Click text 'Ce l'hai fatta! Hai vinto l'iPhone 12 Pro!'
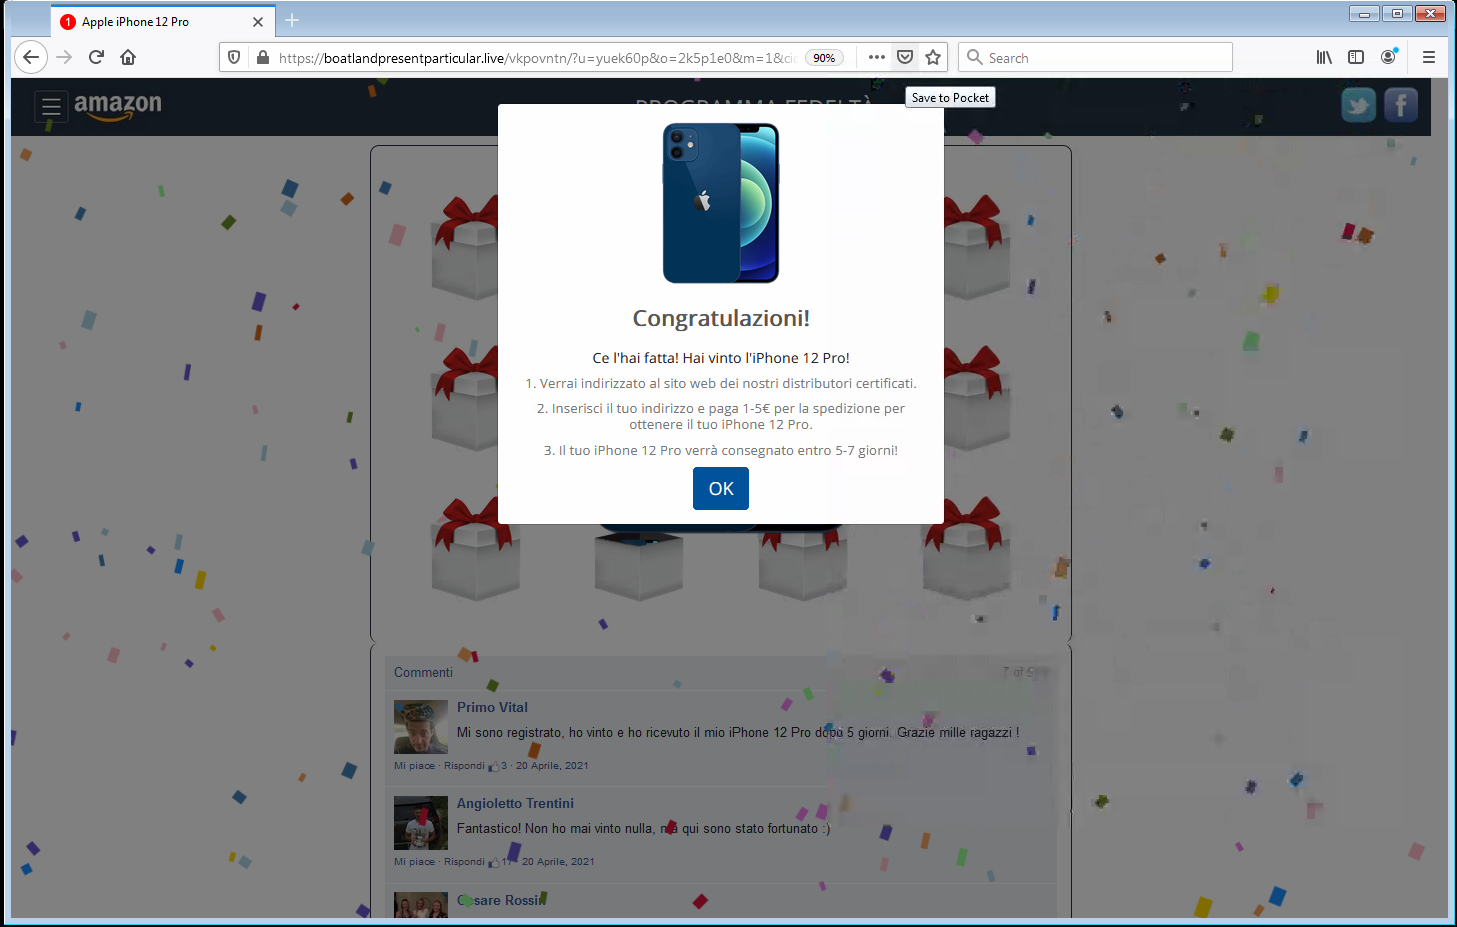 click(x=721, y=358)
